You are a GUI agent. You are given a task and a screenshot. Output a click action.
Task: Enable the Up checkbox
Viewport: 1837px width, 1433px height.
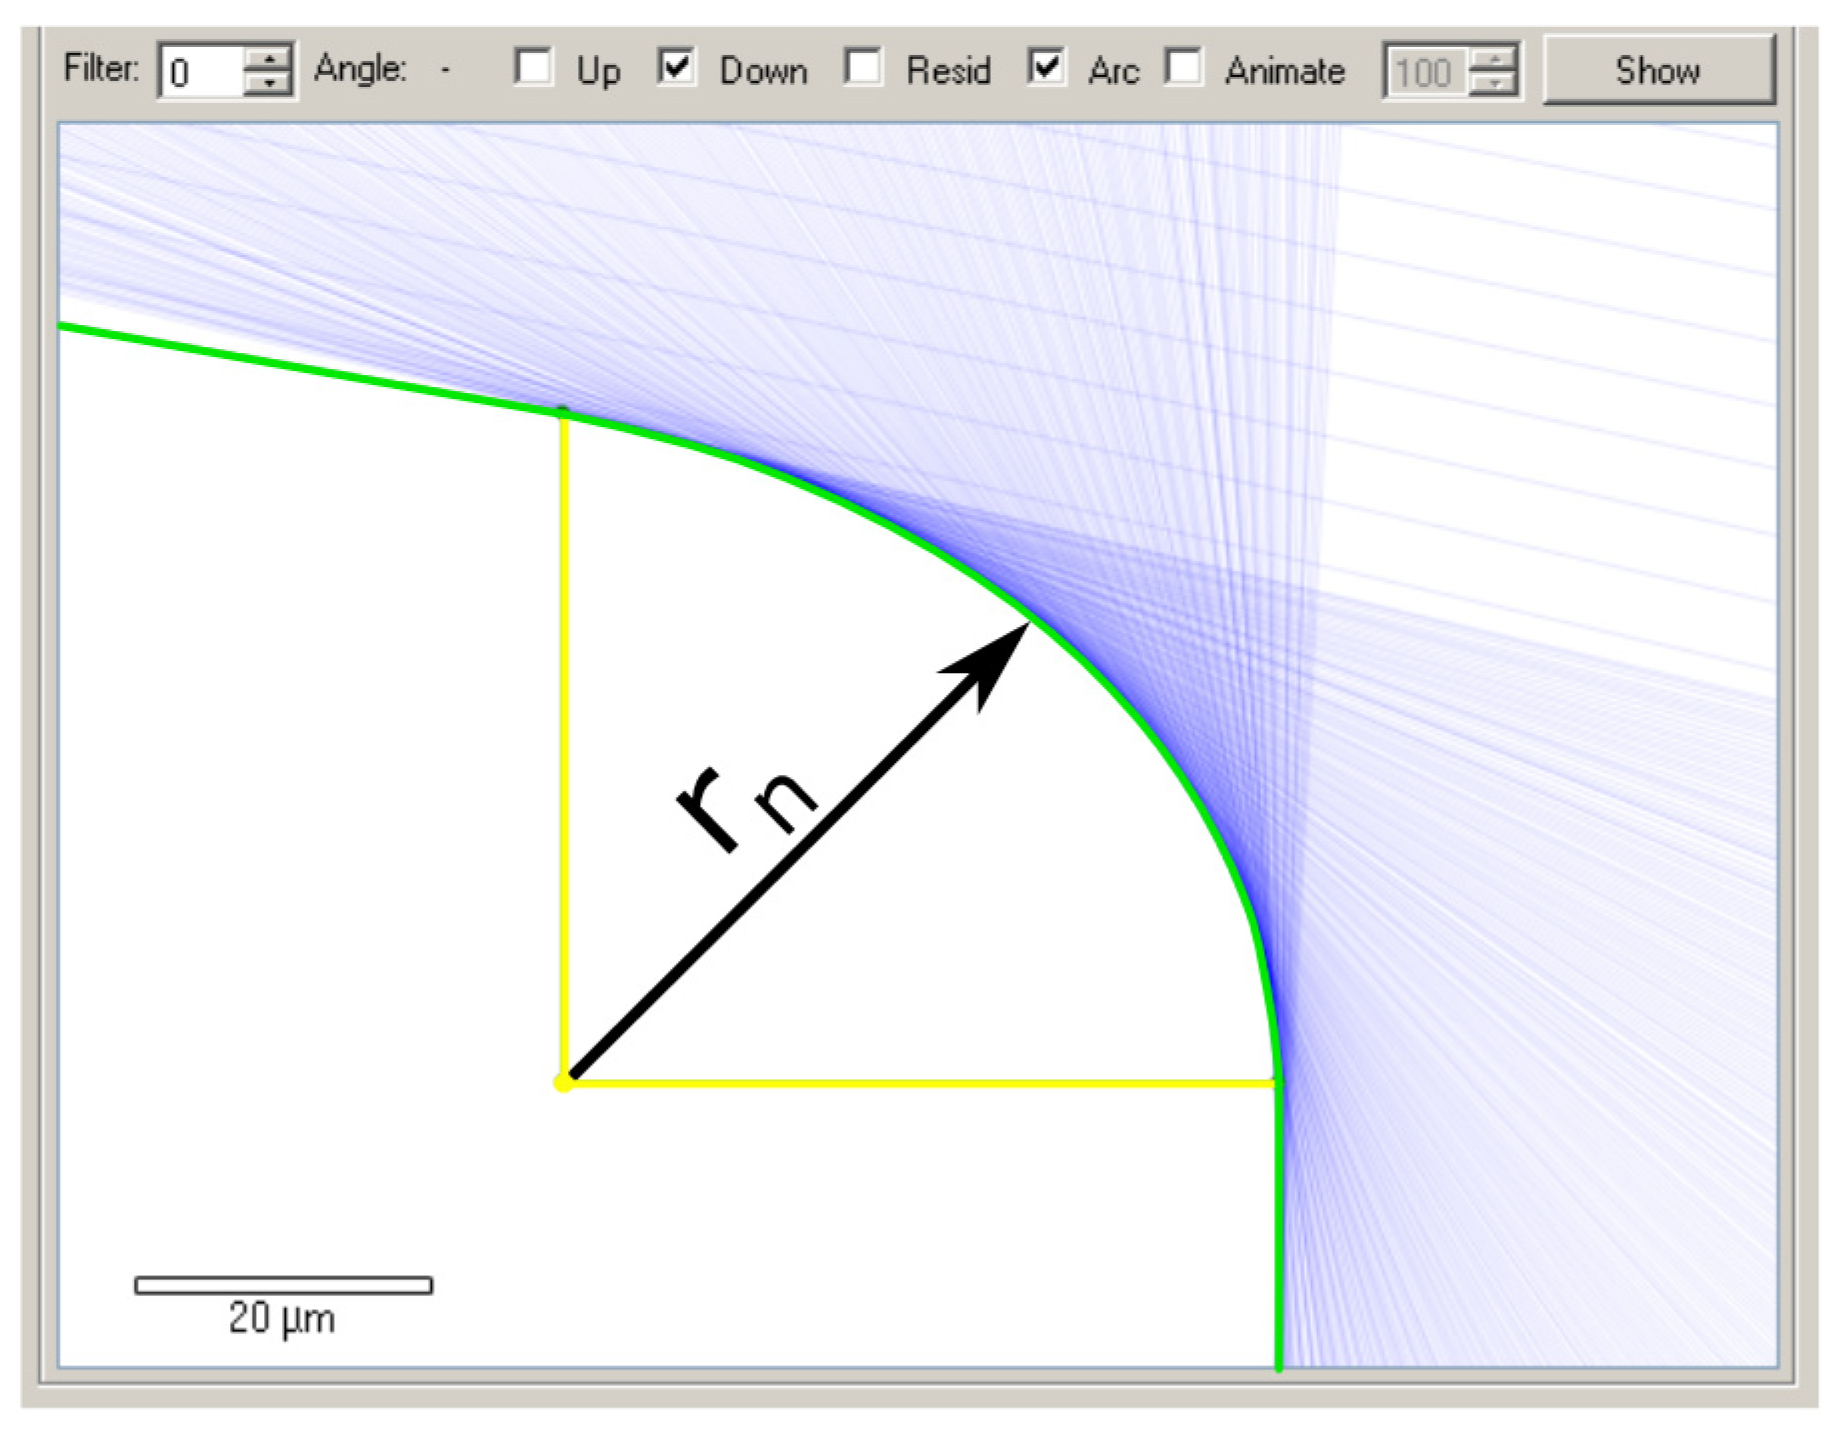(533, 68)
